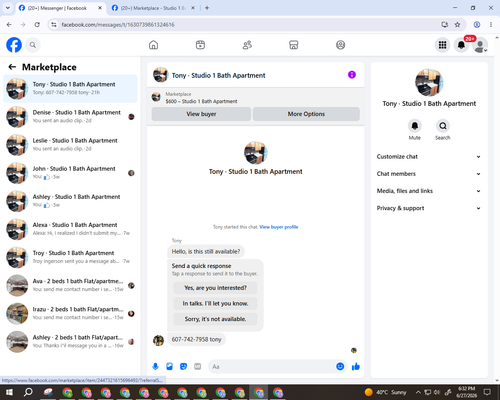Click the back arrow beside Marketplace

pos(12,67)
